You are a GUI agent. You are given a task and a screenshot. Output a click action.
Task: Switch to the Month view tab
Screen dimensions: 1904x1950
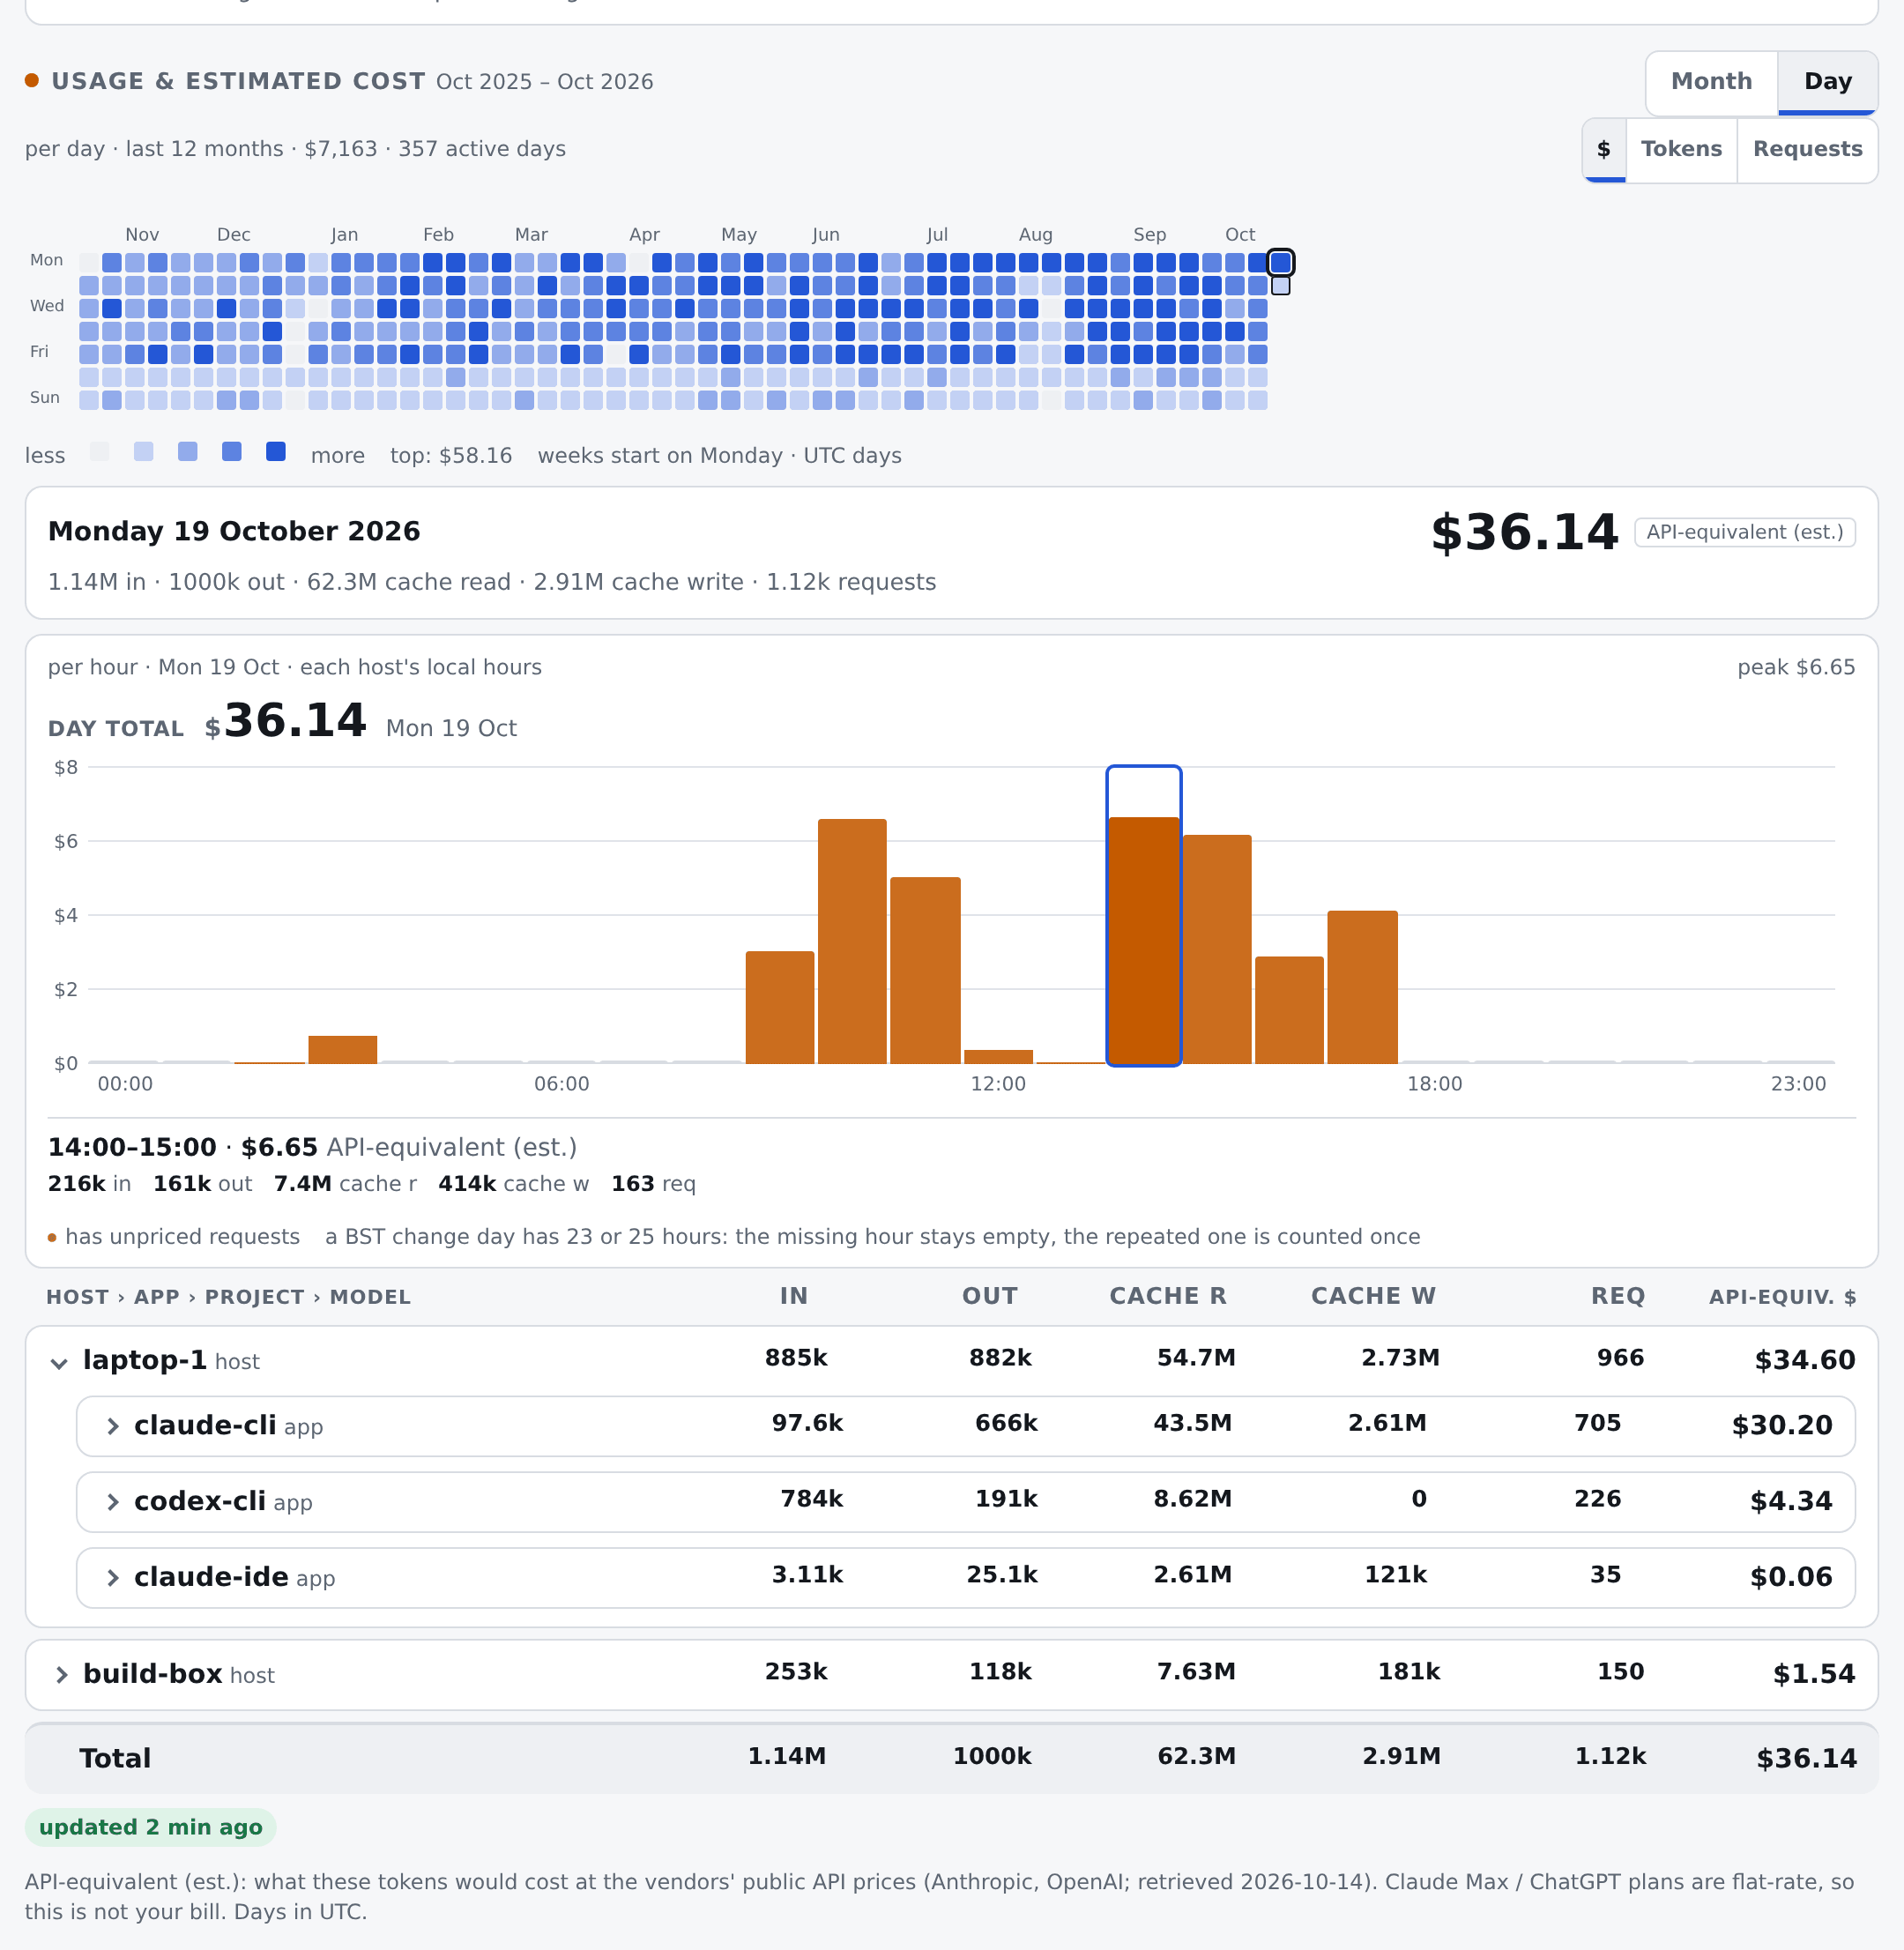pyautogui.click(x=1711, y=81)
